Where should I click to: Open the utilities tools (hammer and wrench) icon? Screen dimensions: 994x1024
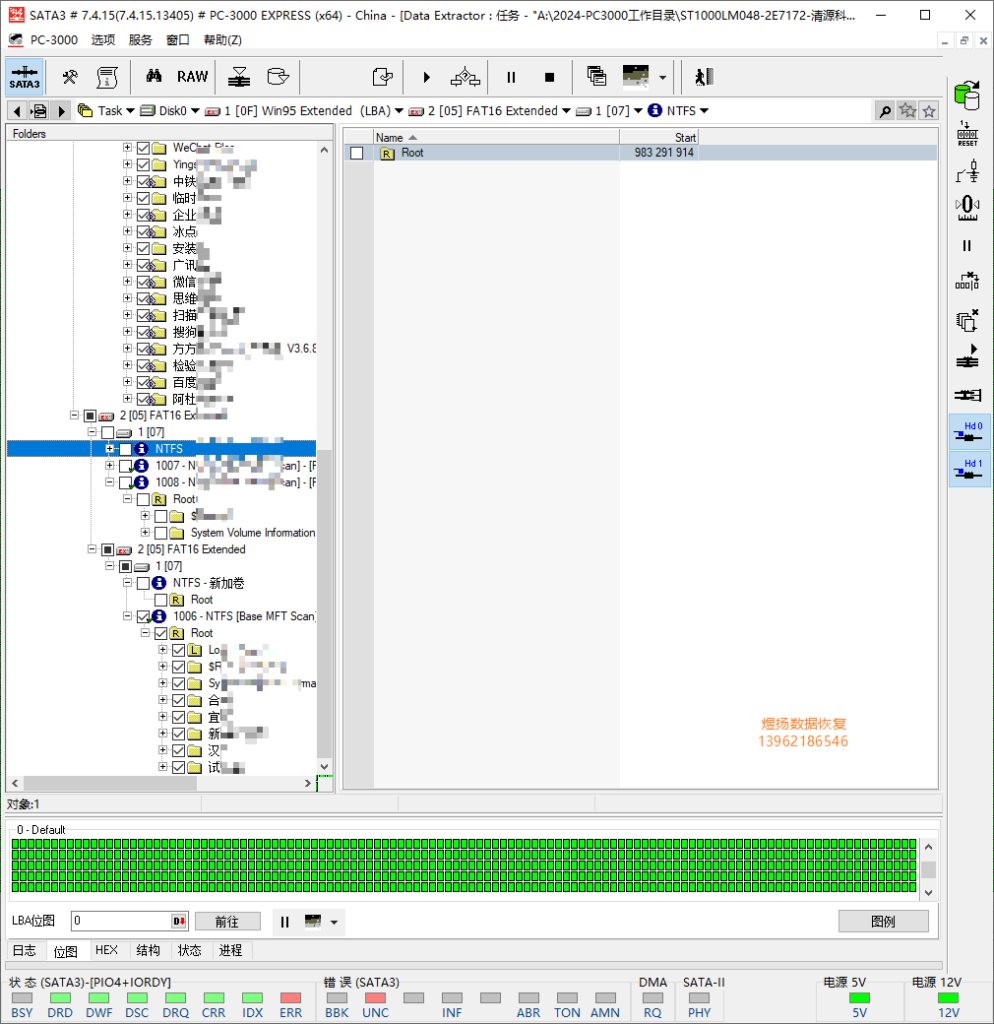pyautogui.click(x=69, y=77)
